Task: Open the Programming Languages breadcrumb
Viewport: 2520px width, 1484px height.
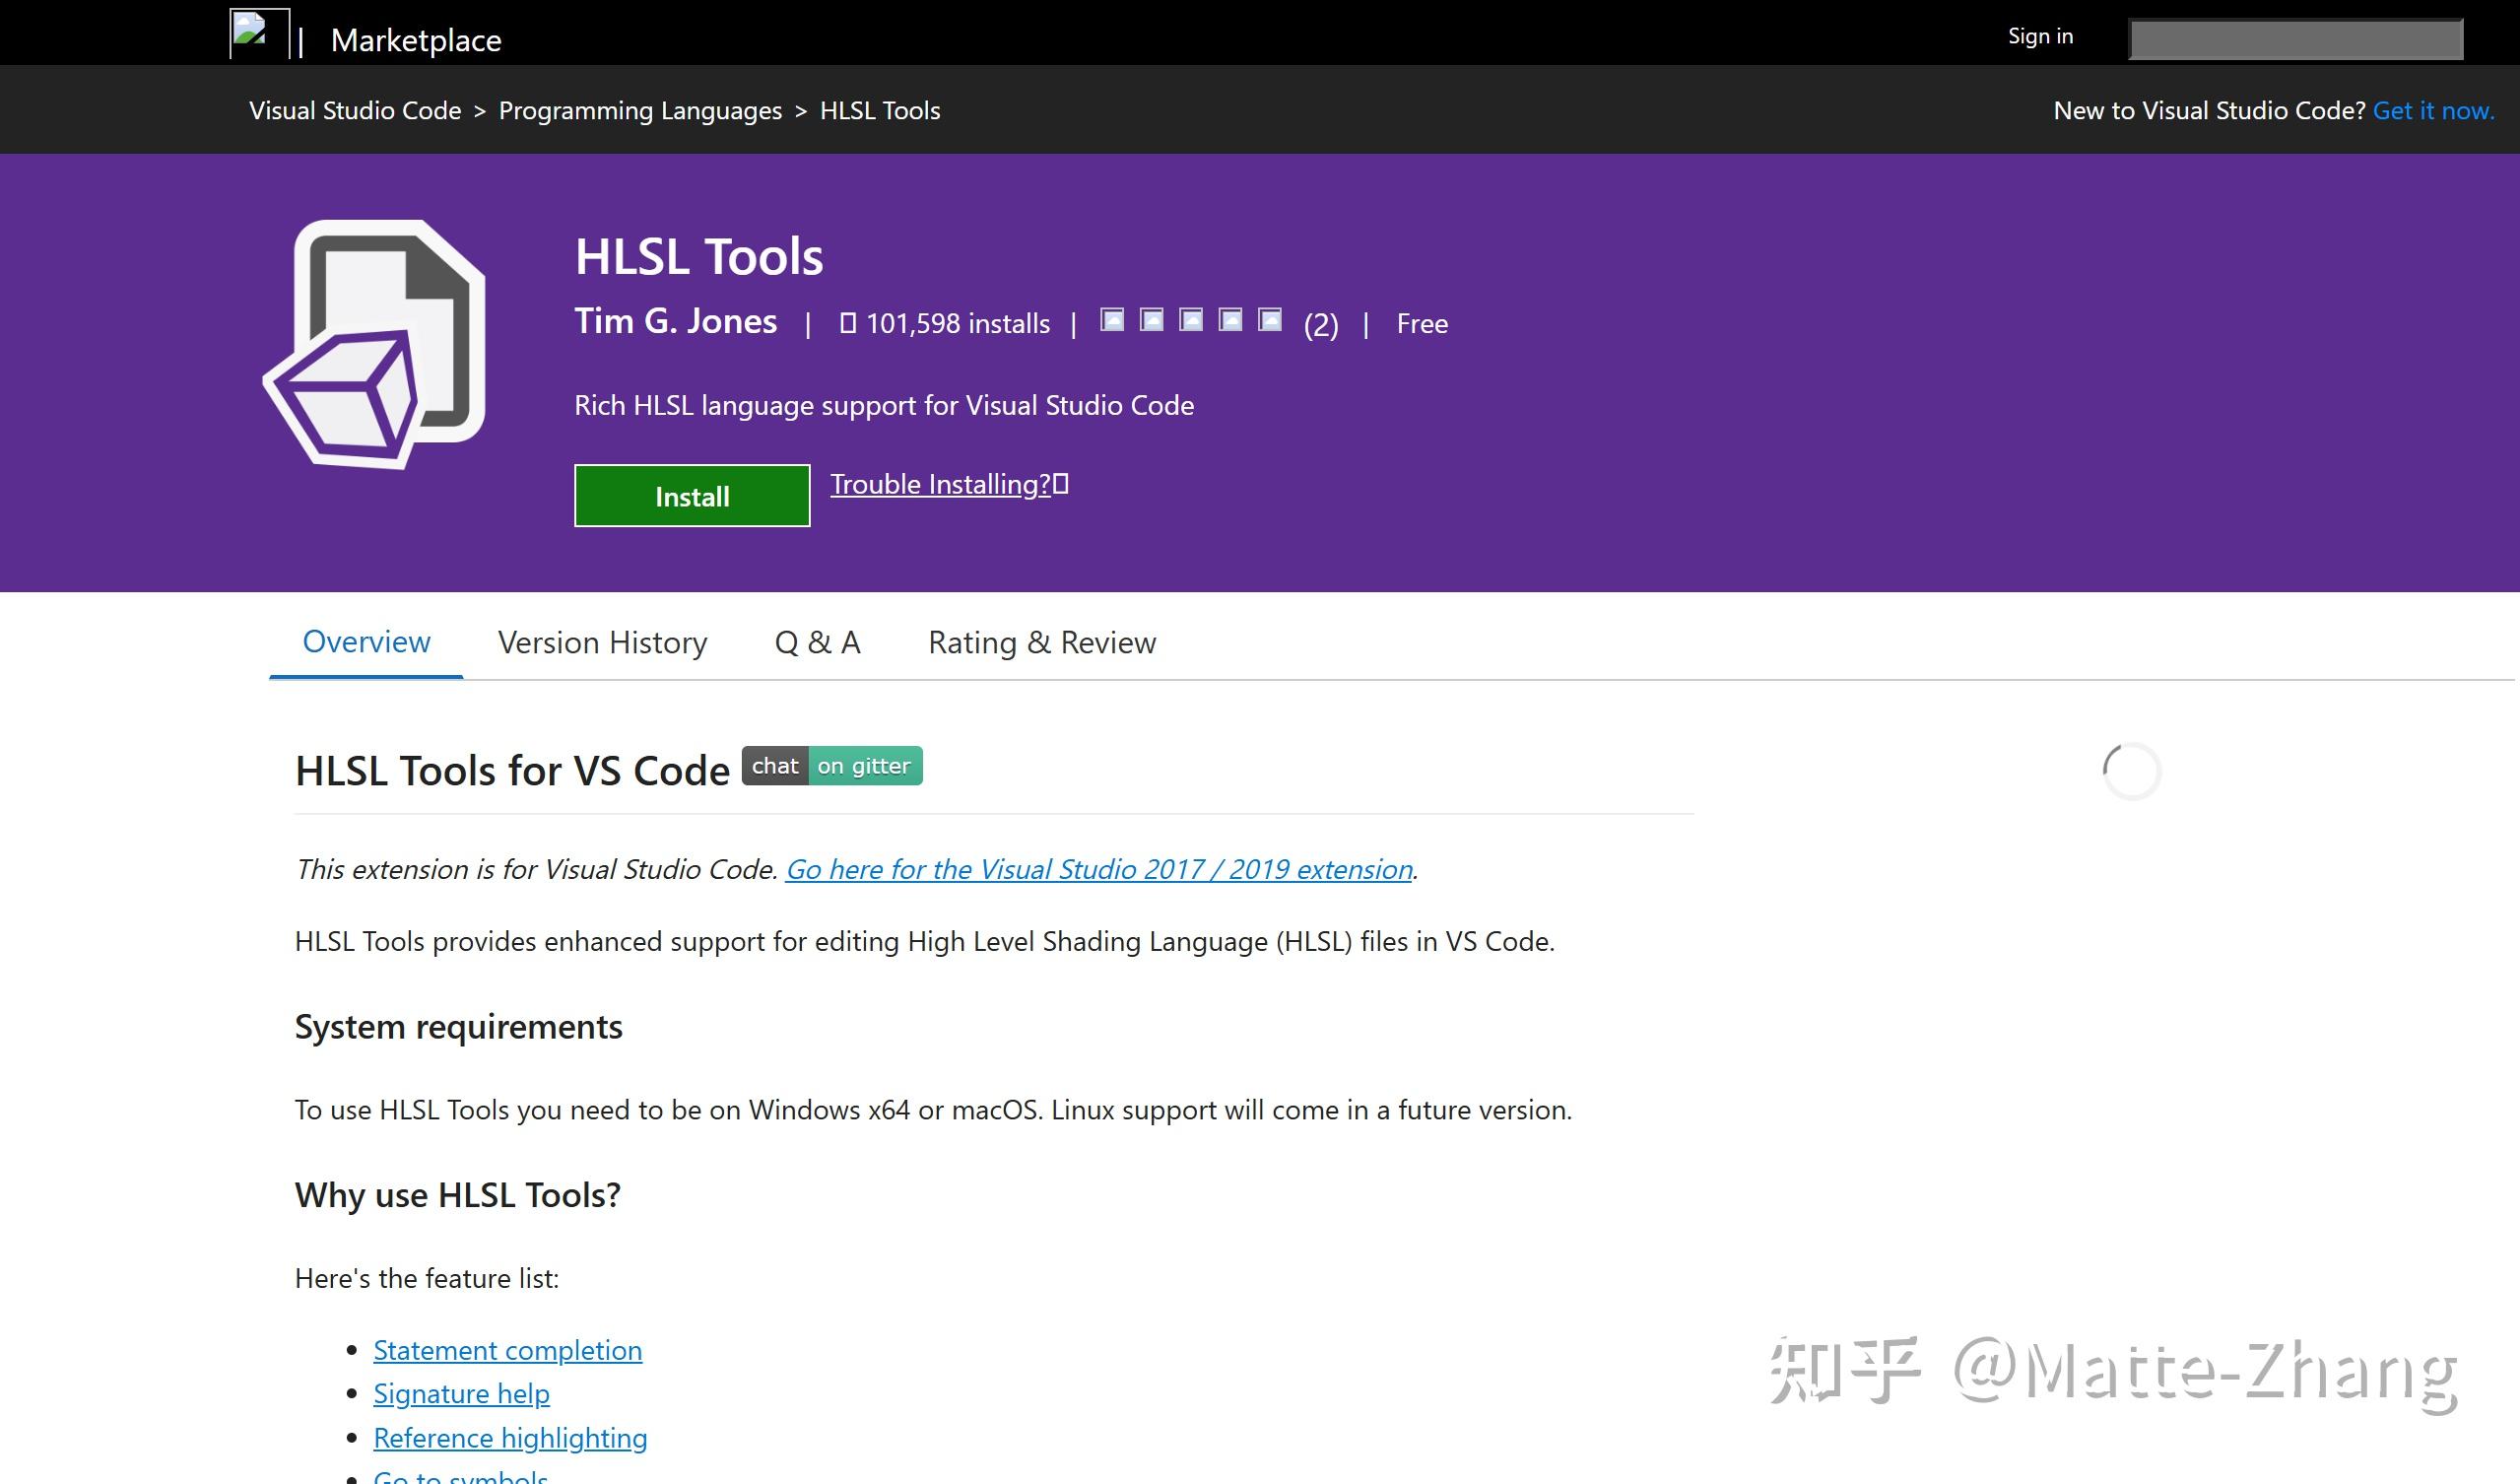Action: [x=640, y=111]
